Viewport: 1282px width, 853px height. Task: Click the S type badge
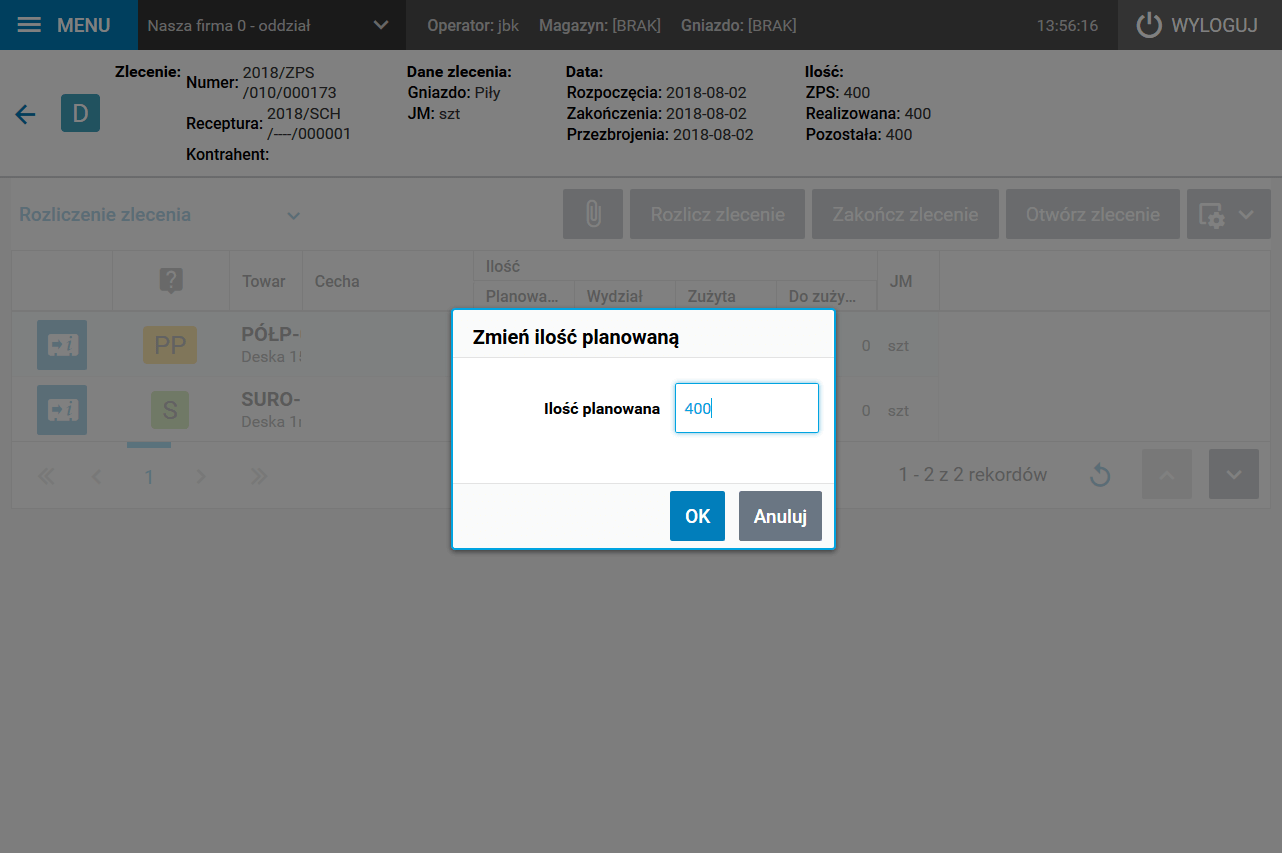point(170,410)
